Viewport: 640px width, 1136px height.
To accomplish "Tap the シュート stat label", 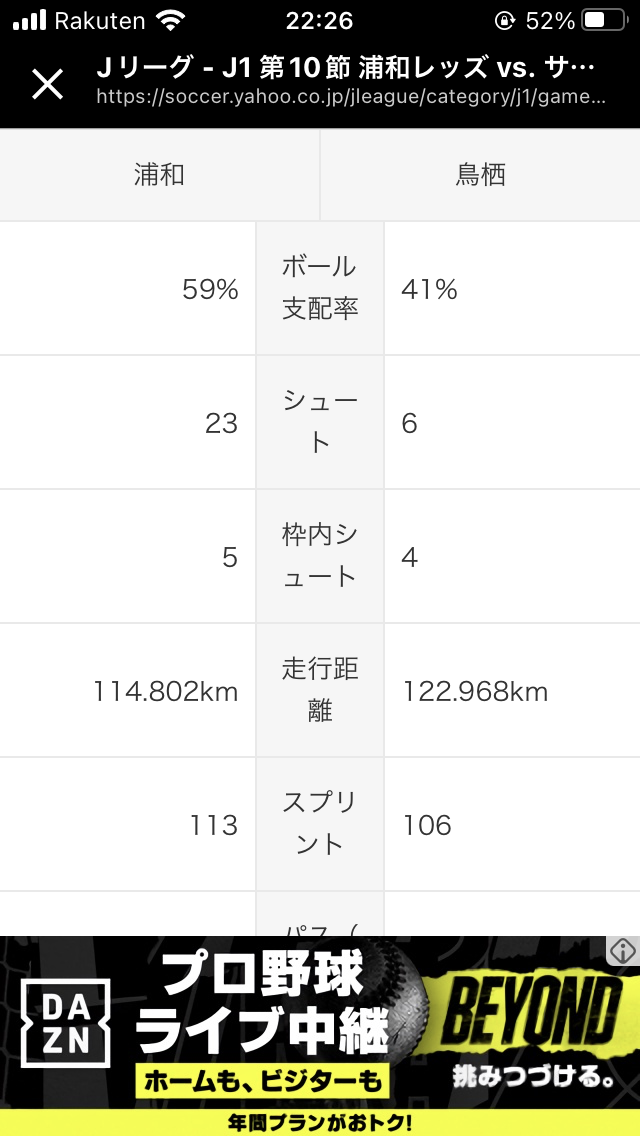I will [319, 422].
